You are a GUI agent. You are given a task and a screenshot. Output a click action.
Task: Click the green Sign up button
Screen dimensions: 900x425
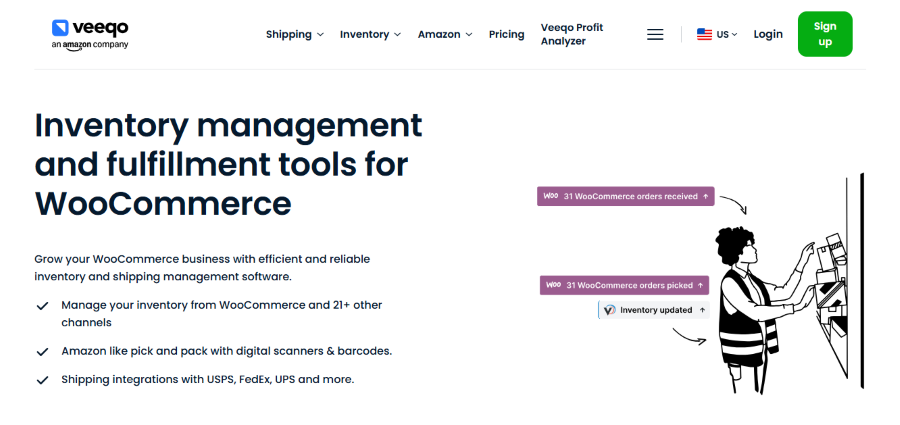tap(825, 34)
